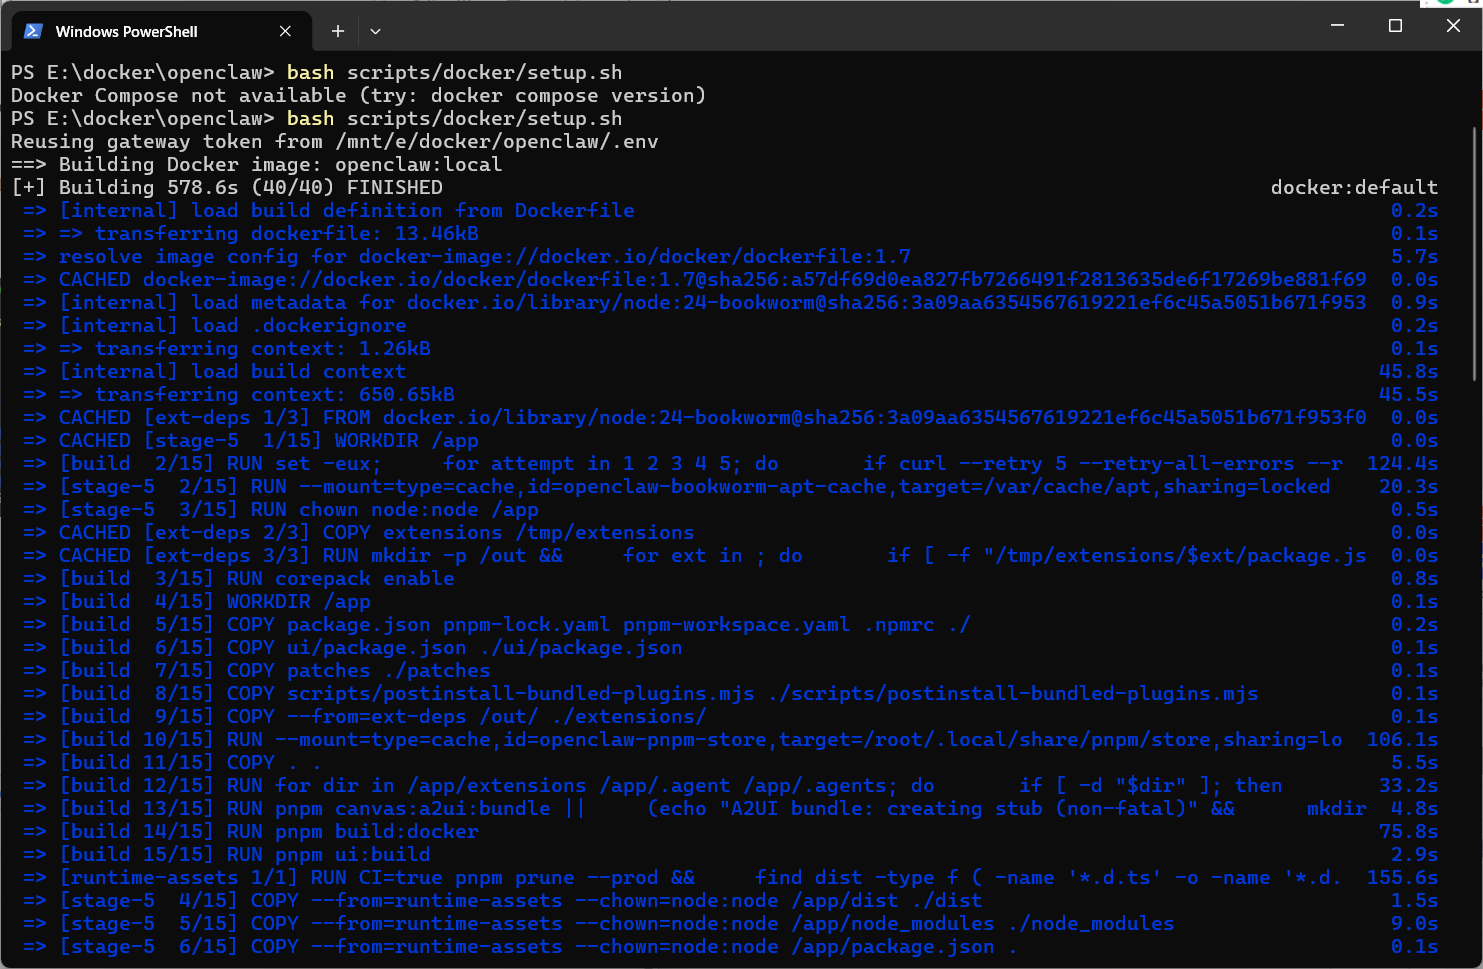The width and height of the screenshot is (1483, 969).
Task: Click the '75.8s' duration value
Action: point(1408,831)
